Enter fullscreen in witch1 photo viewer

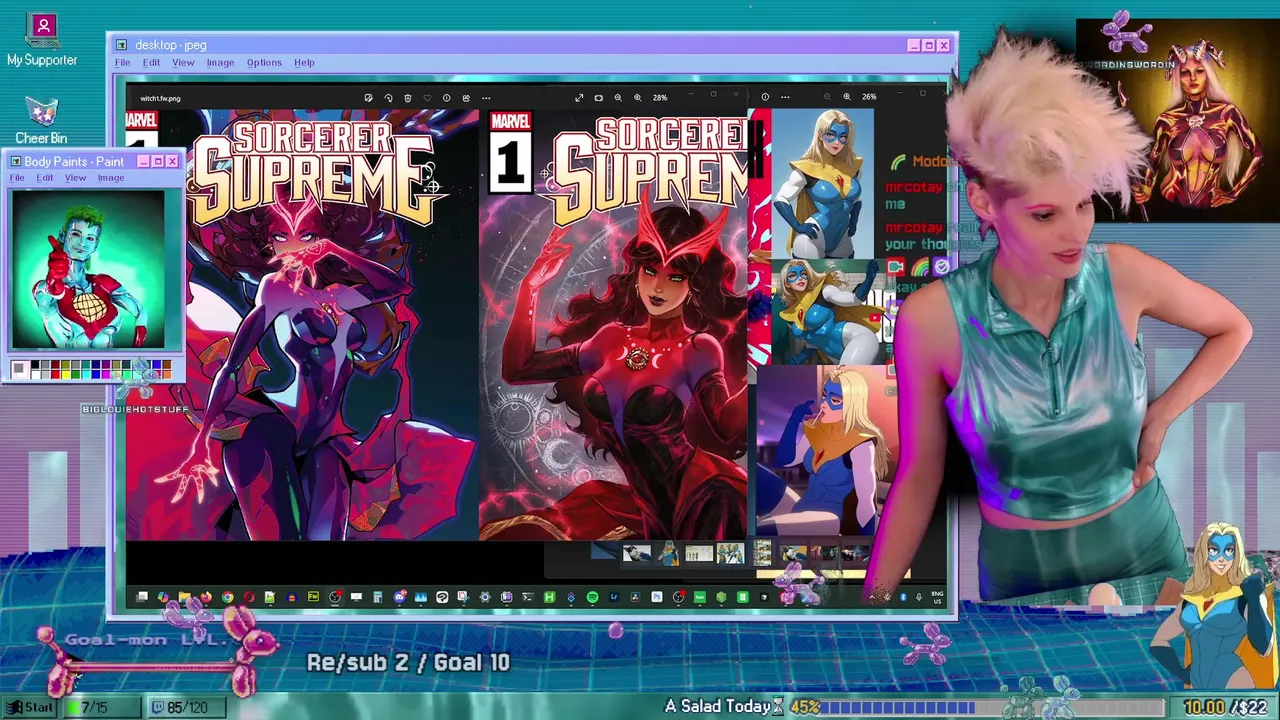(579, 97)
